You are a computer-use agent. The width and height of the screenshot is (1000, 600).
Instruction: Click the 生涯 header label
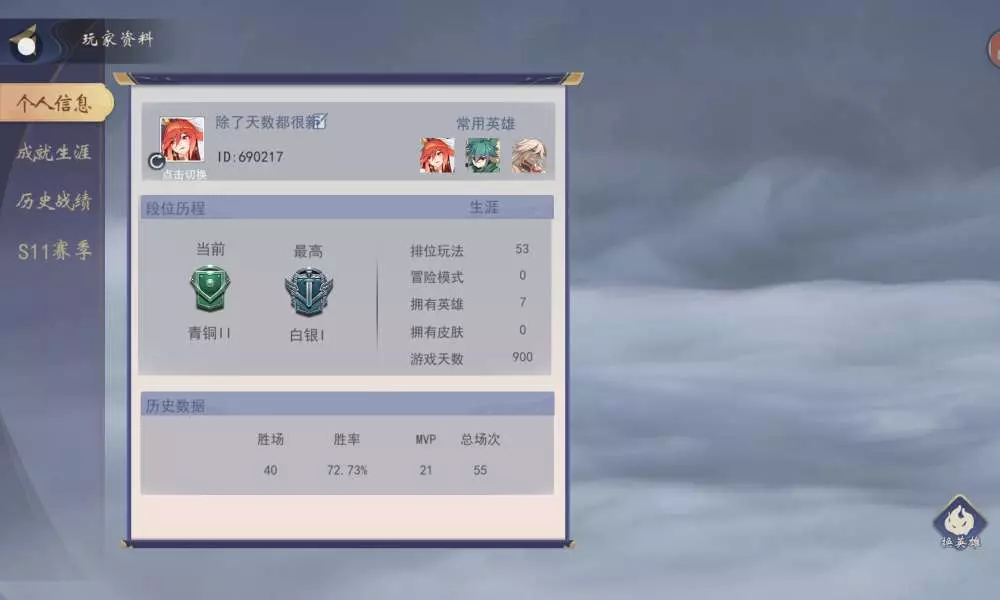click(484, 207)
